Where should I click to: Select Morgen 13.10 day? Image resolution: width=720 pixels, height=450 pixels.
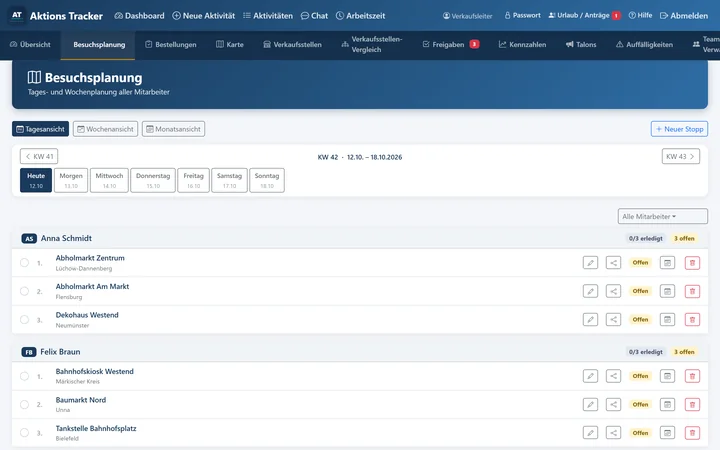[71, 180]
